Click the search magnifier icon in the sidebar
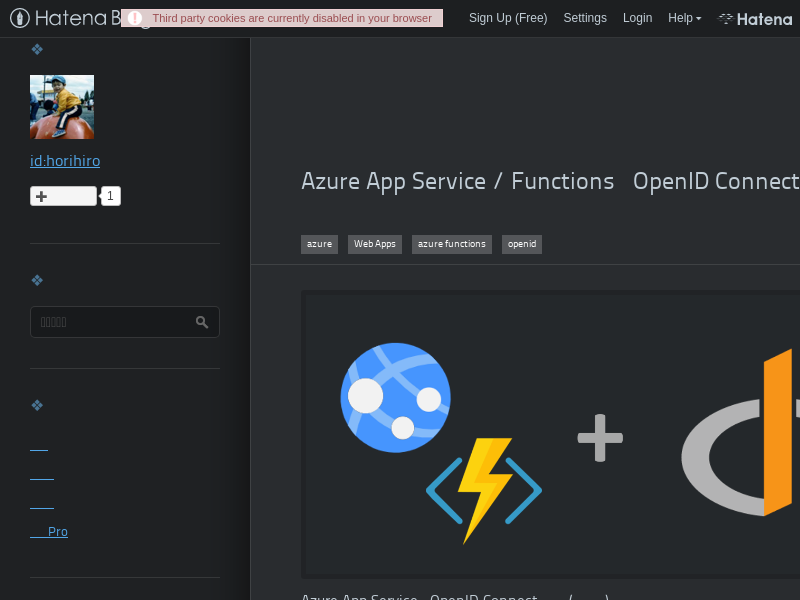The image size is (800, 600). tap(202, 322)
